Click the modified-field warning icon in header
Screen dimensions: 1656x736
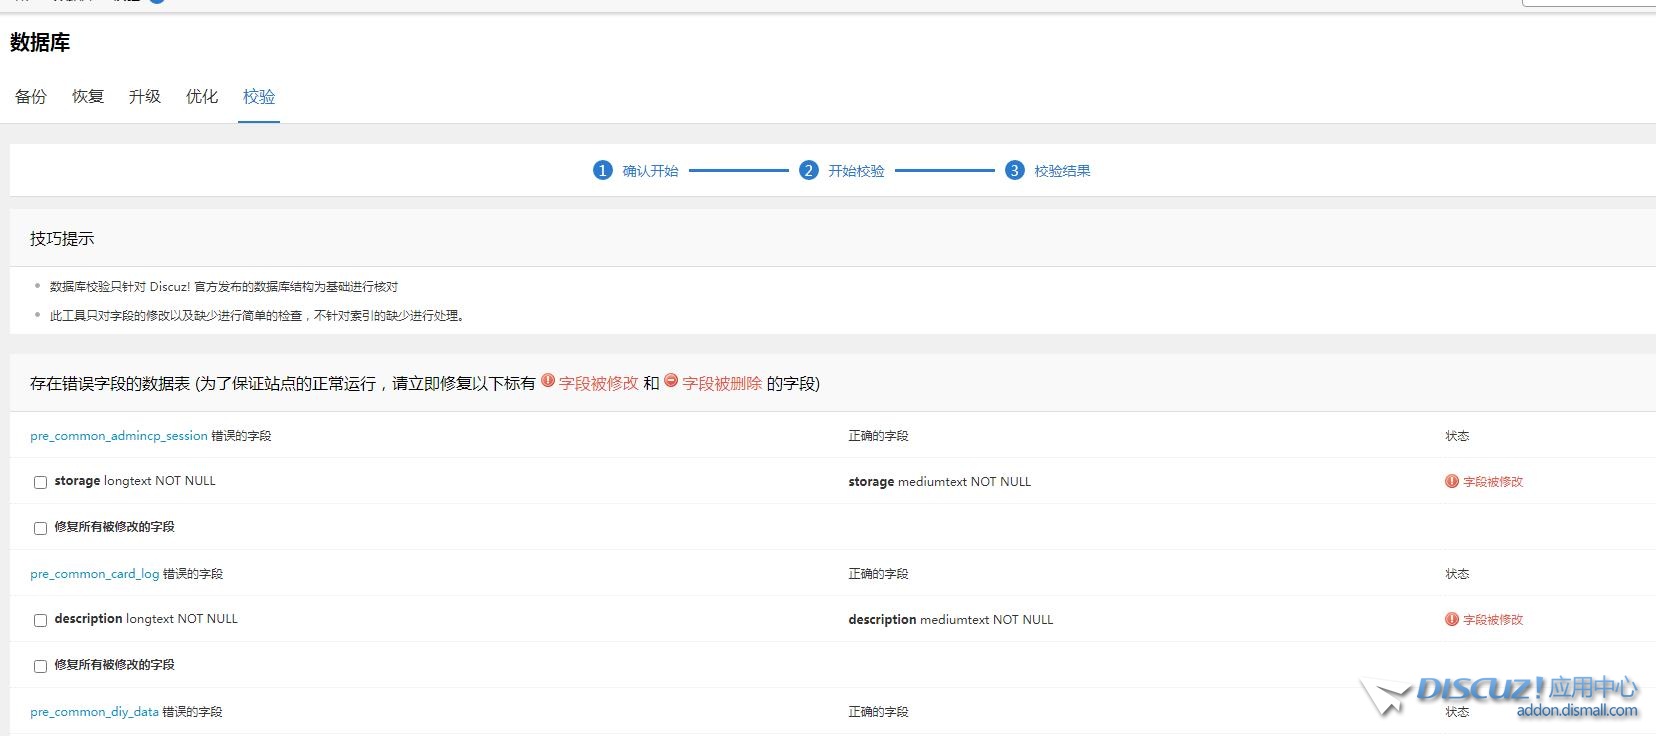coord(548,380)
